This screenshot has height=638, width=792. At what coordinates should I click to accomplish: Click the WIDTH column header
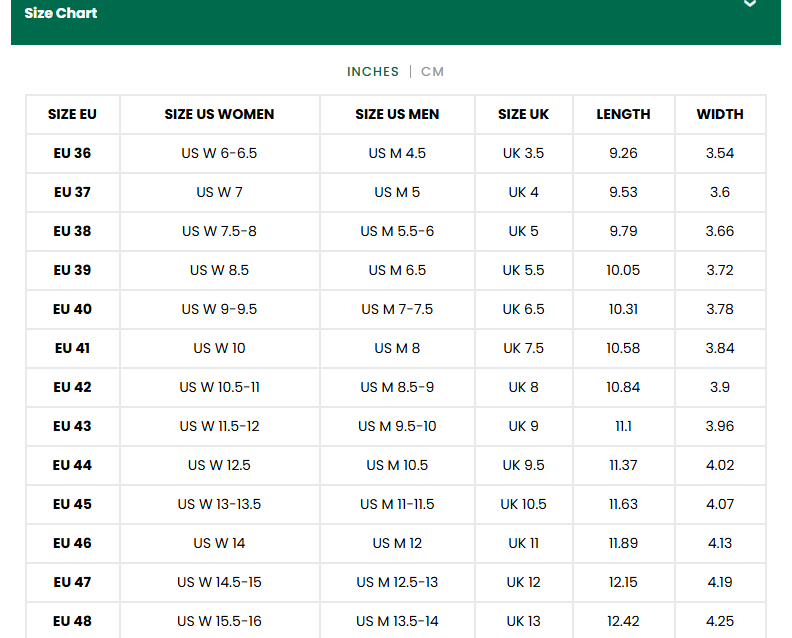(720, 114)
